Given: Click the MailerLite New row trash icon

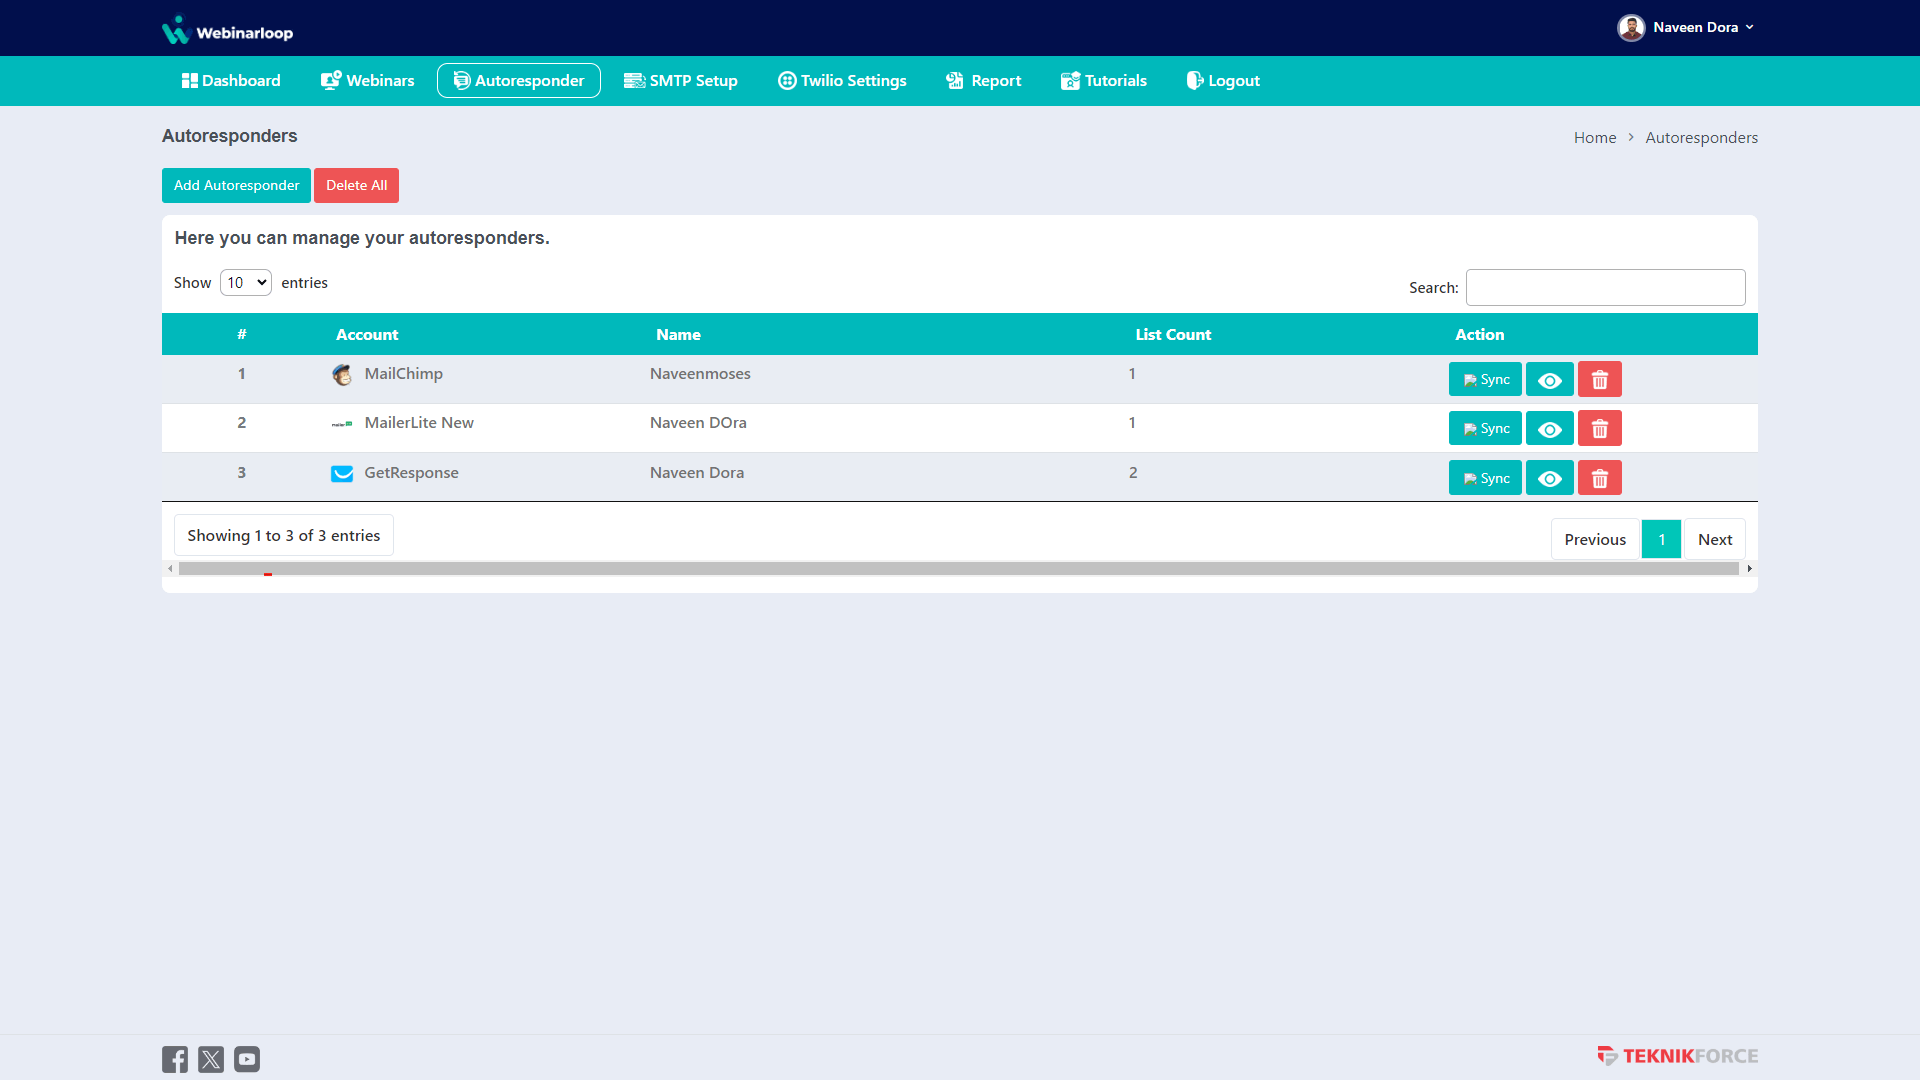Looking at the screenshot, I should [x=1599, y=429].
